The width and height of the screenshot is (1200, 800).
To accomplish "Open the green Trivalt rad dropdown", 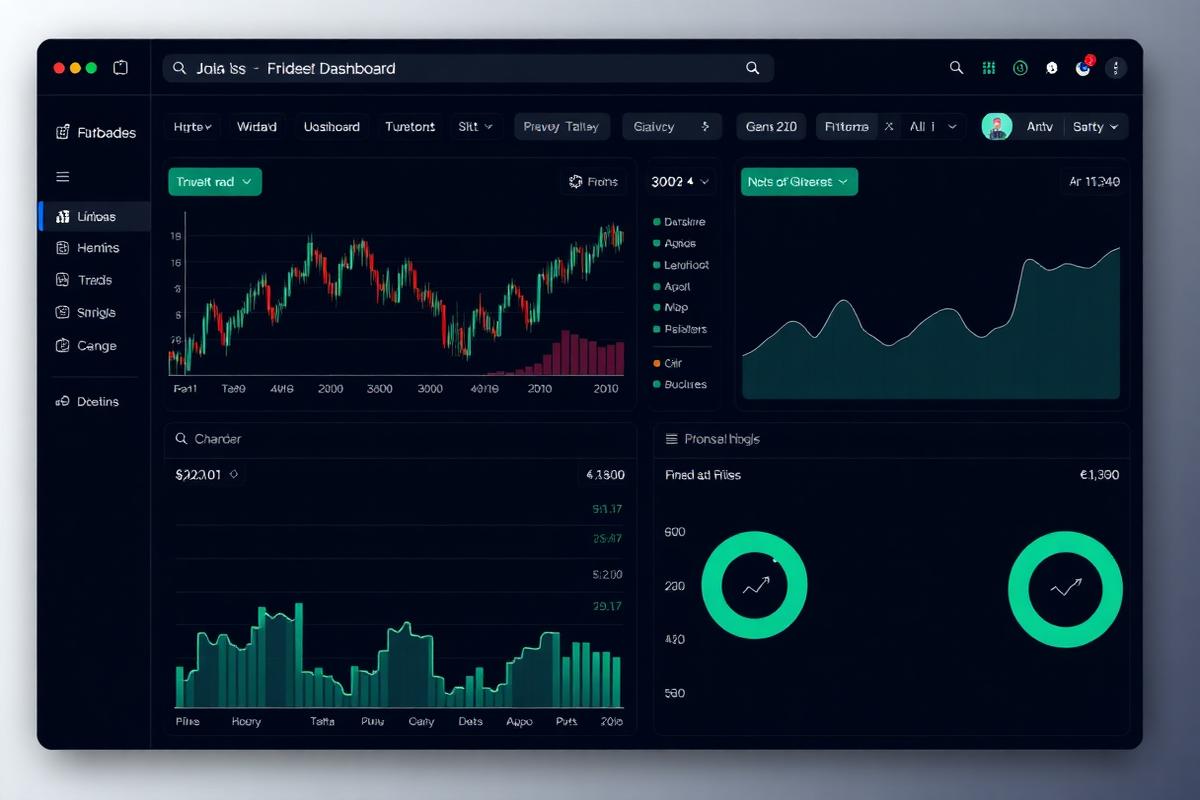I will point(215,182).
